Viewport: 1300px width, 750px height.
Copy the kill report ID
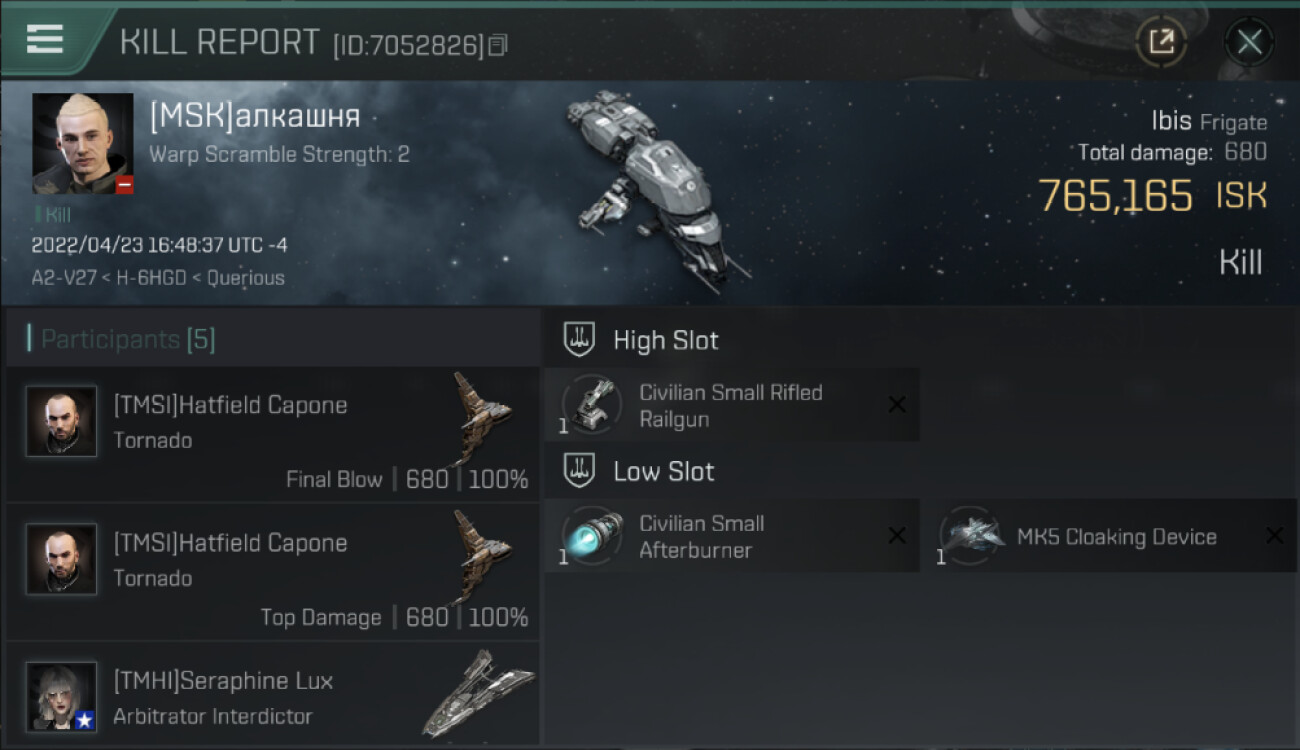pyautogui.click(x=498, y=45)
